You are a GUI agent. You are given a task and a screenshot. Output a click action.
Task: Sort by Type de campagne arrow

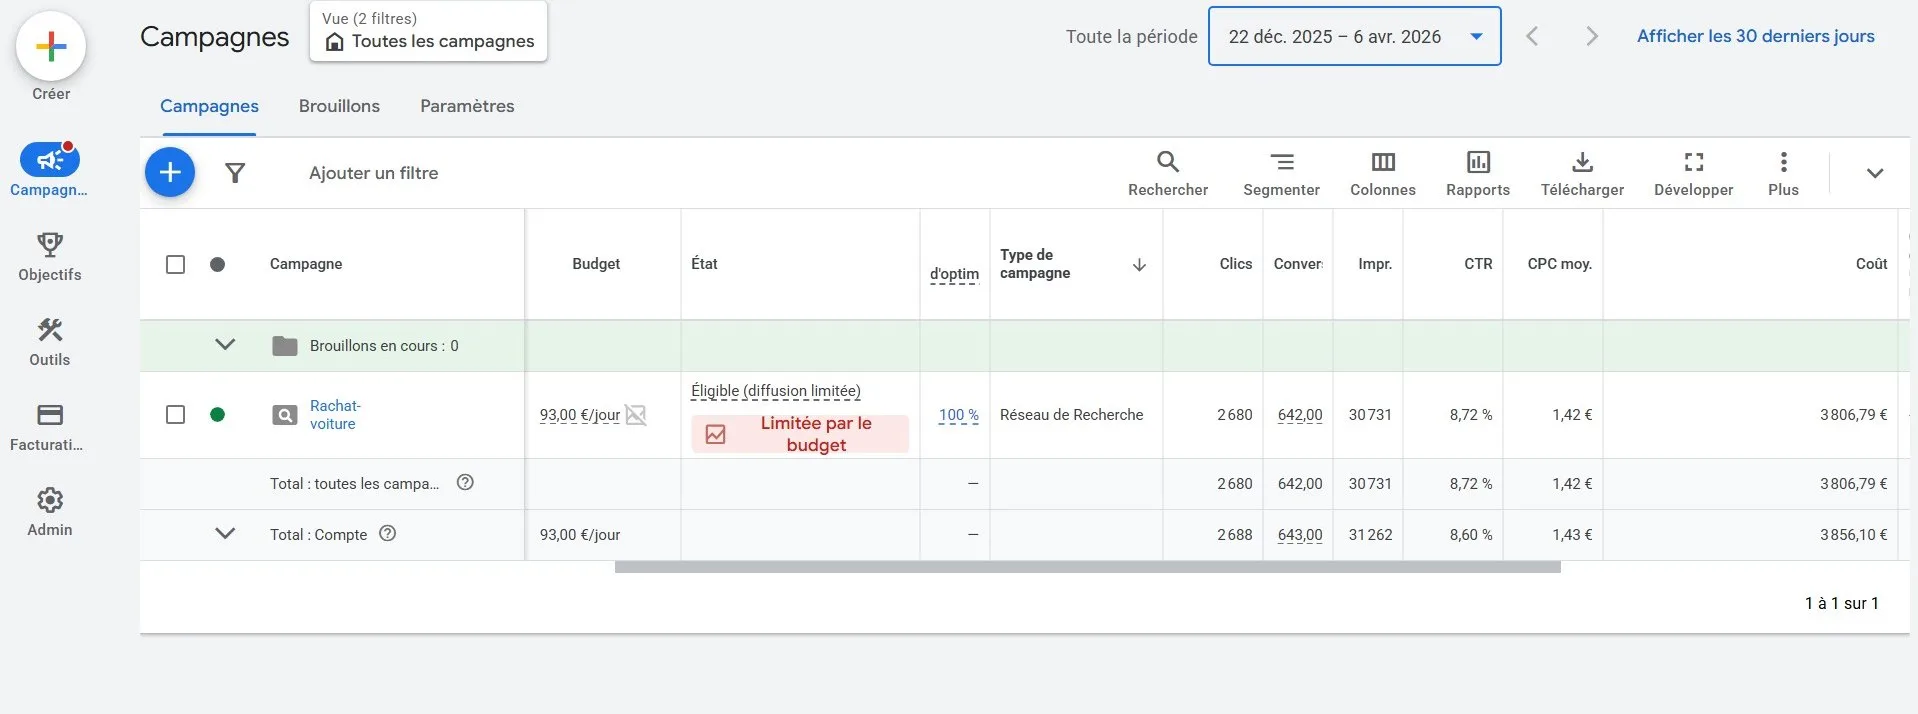point(1139,264)
